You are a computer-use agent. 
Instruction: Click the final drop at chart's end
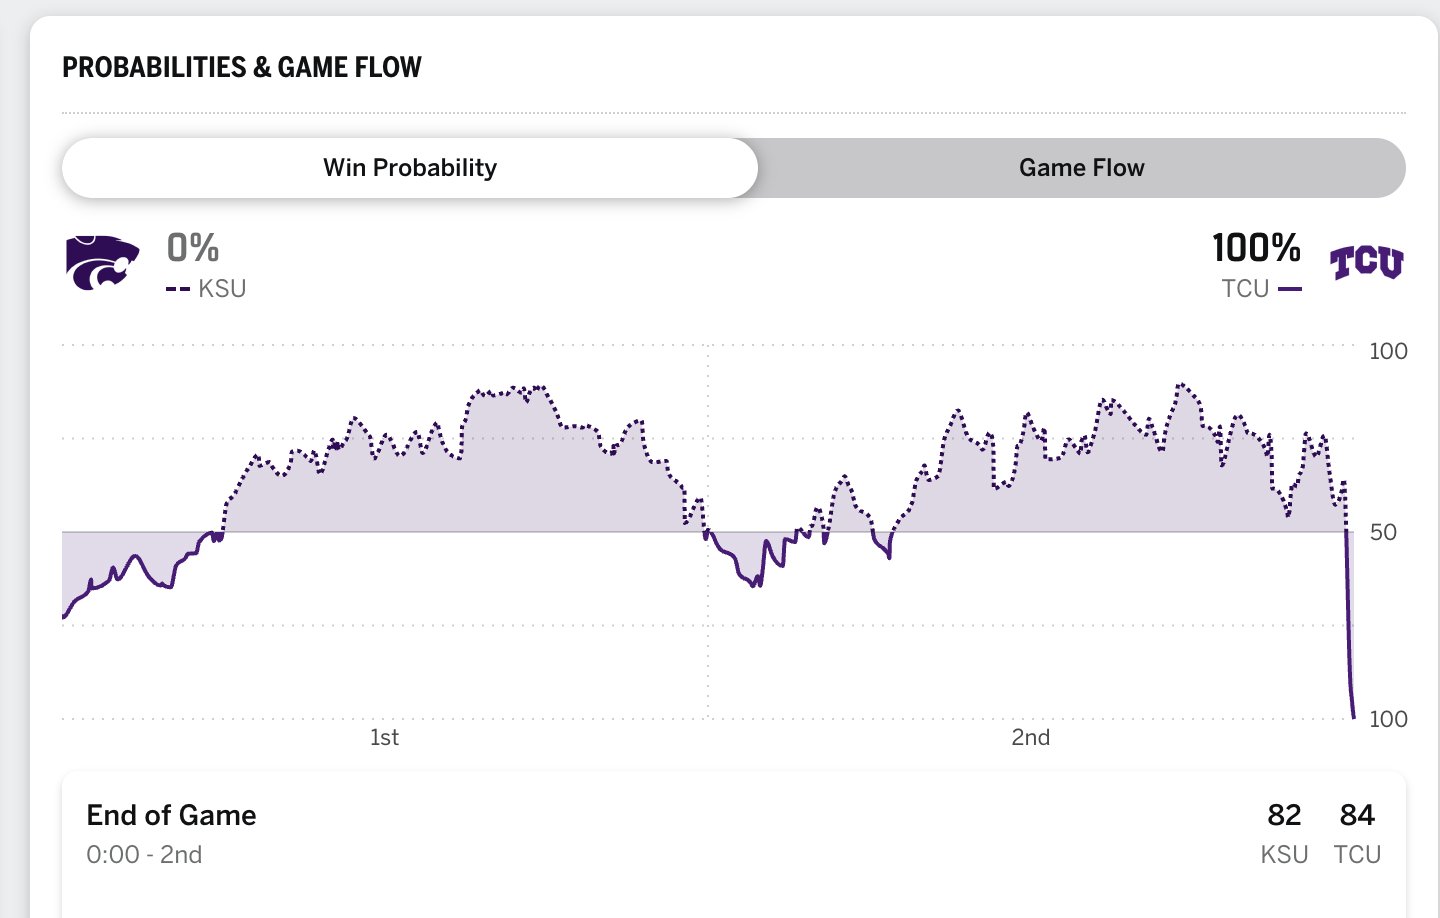coord(1350,650)
